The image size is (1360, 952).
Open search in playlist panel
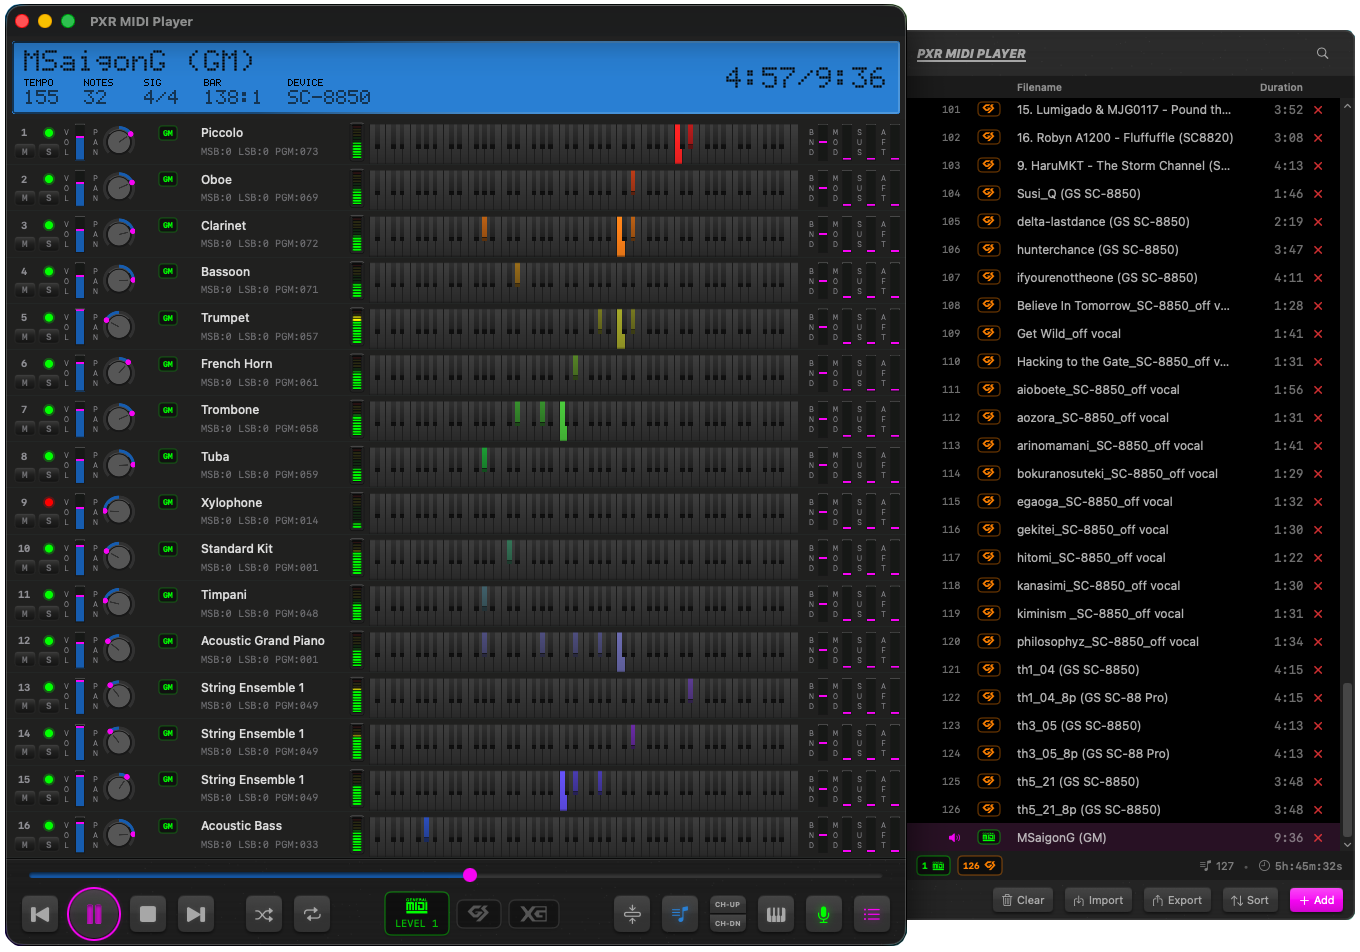coord(1322,54)
